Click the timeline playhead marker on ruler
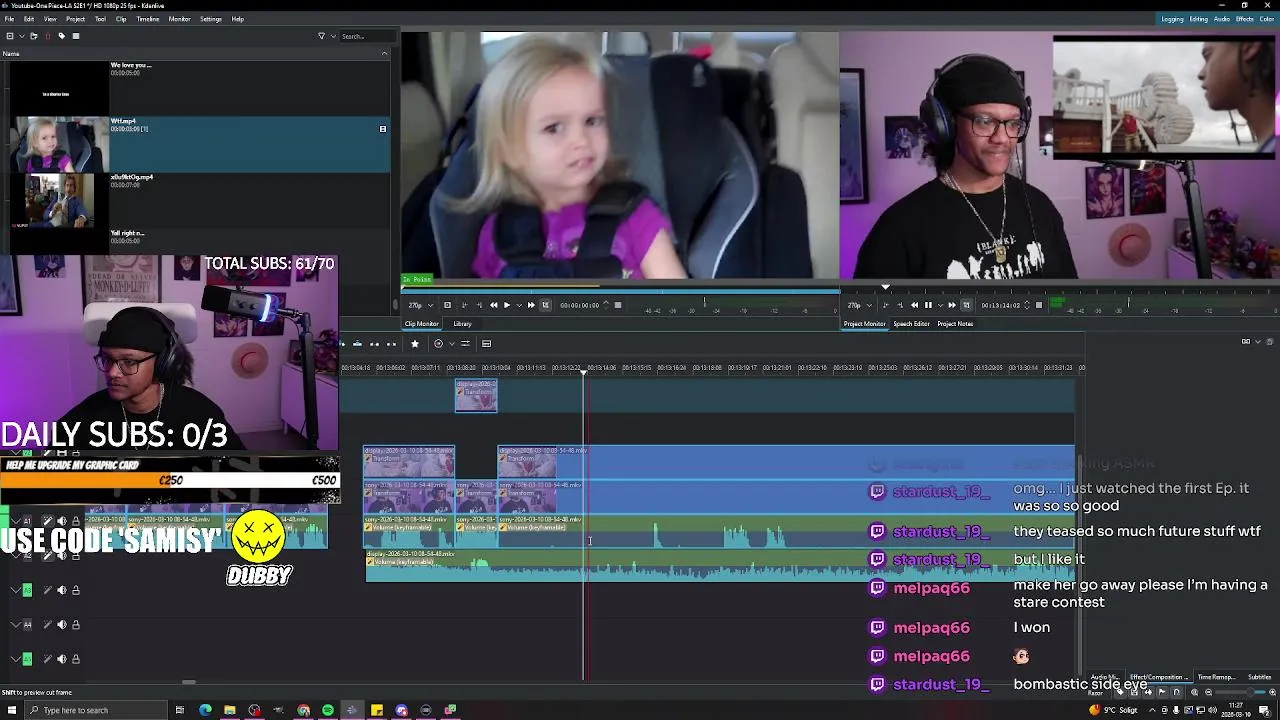 [584, 372]
